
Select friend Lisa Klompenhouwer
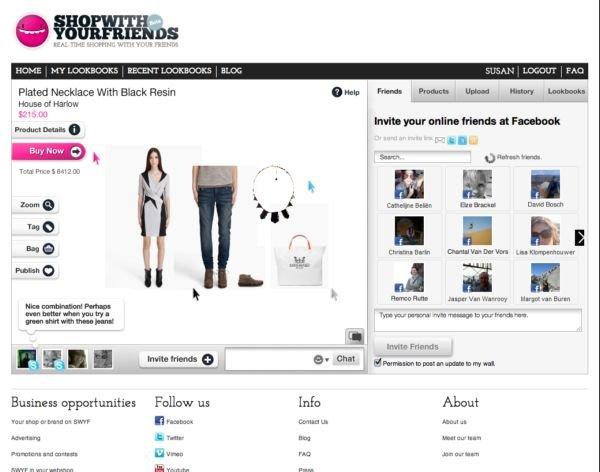[545, 235]
